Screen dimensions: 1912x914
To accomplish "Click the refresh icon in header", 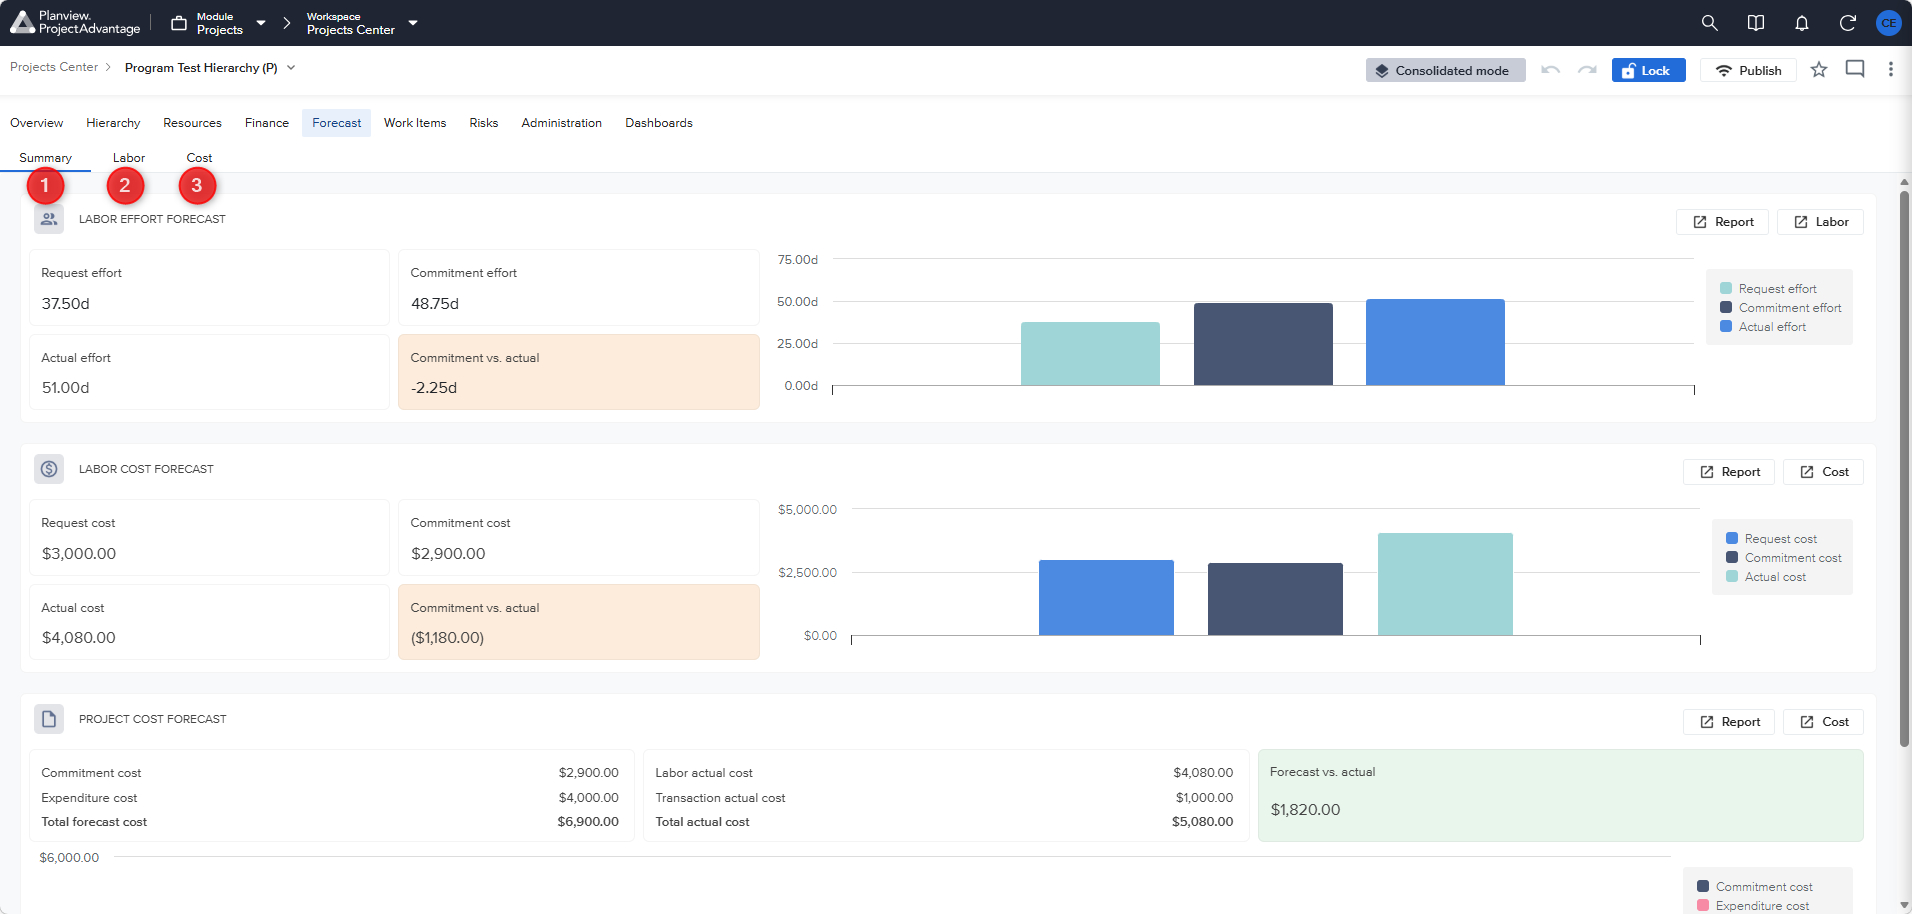I will pyautogui.click(x=1847, y=23).
